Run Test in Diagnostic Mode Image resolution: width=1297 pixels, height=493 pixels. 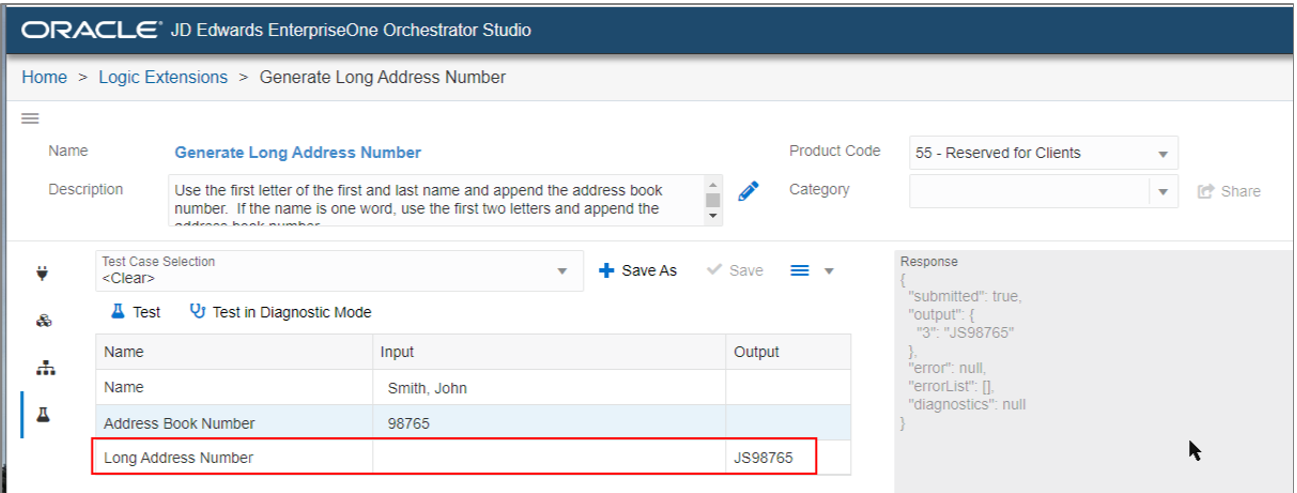[280, 312]
